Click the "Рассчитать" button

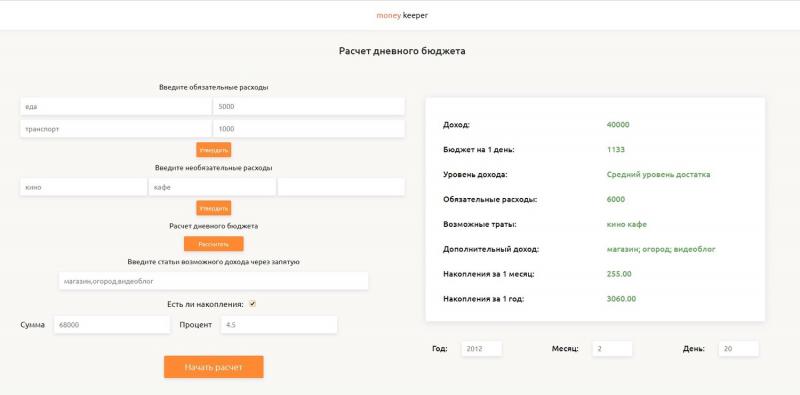pyautogui.click(x=214, y=244)
